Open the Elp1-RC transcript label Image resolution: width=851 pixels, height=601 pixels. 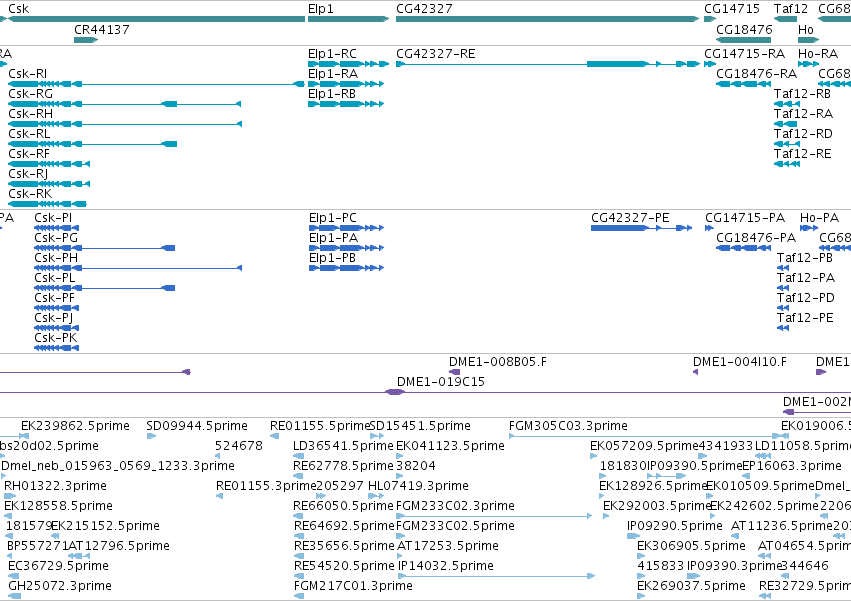coord(333,54)
